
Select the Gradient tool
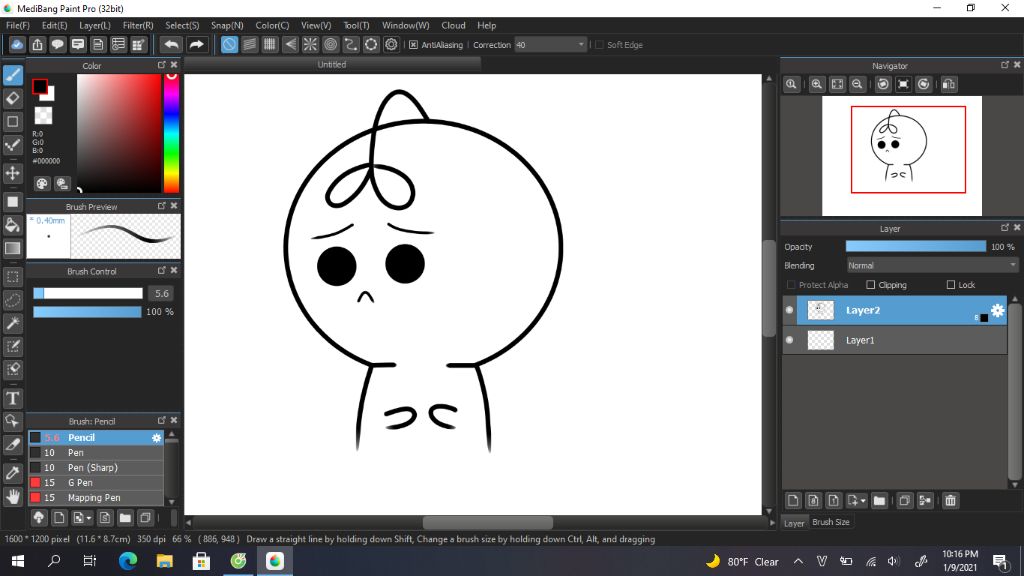[13, 248]
